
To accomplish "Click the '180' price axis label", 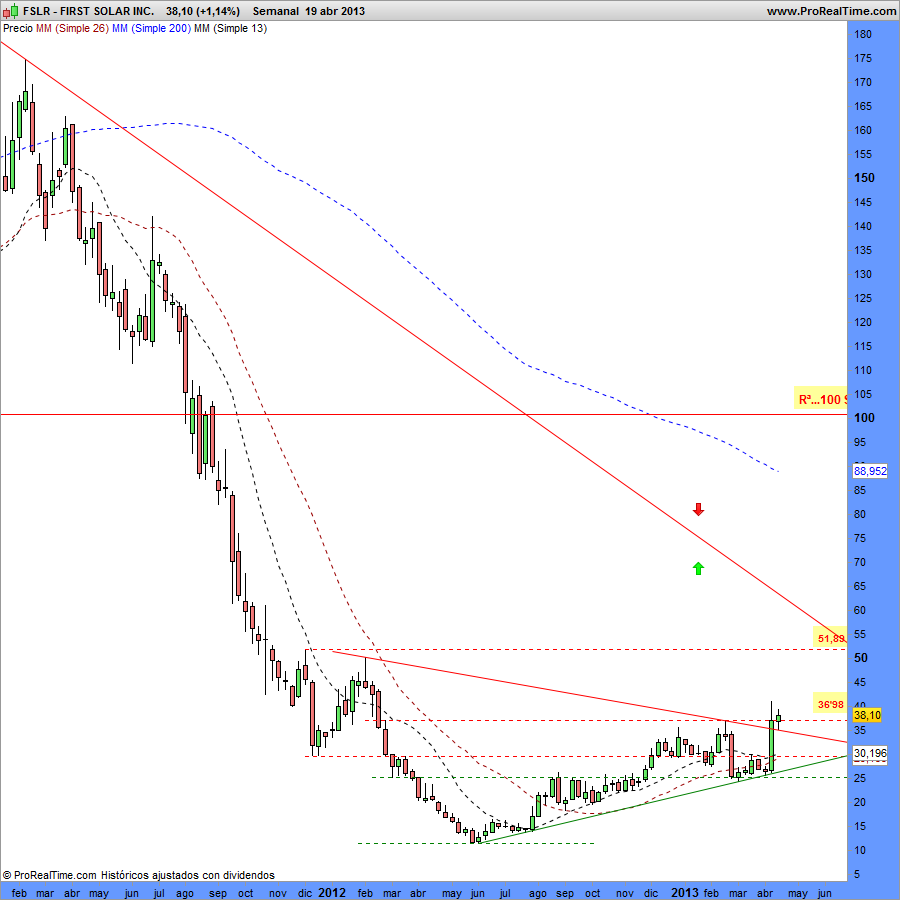I will pos(862,34).
